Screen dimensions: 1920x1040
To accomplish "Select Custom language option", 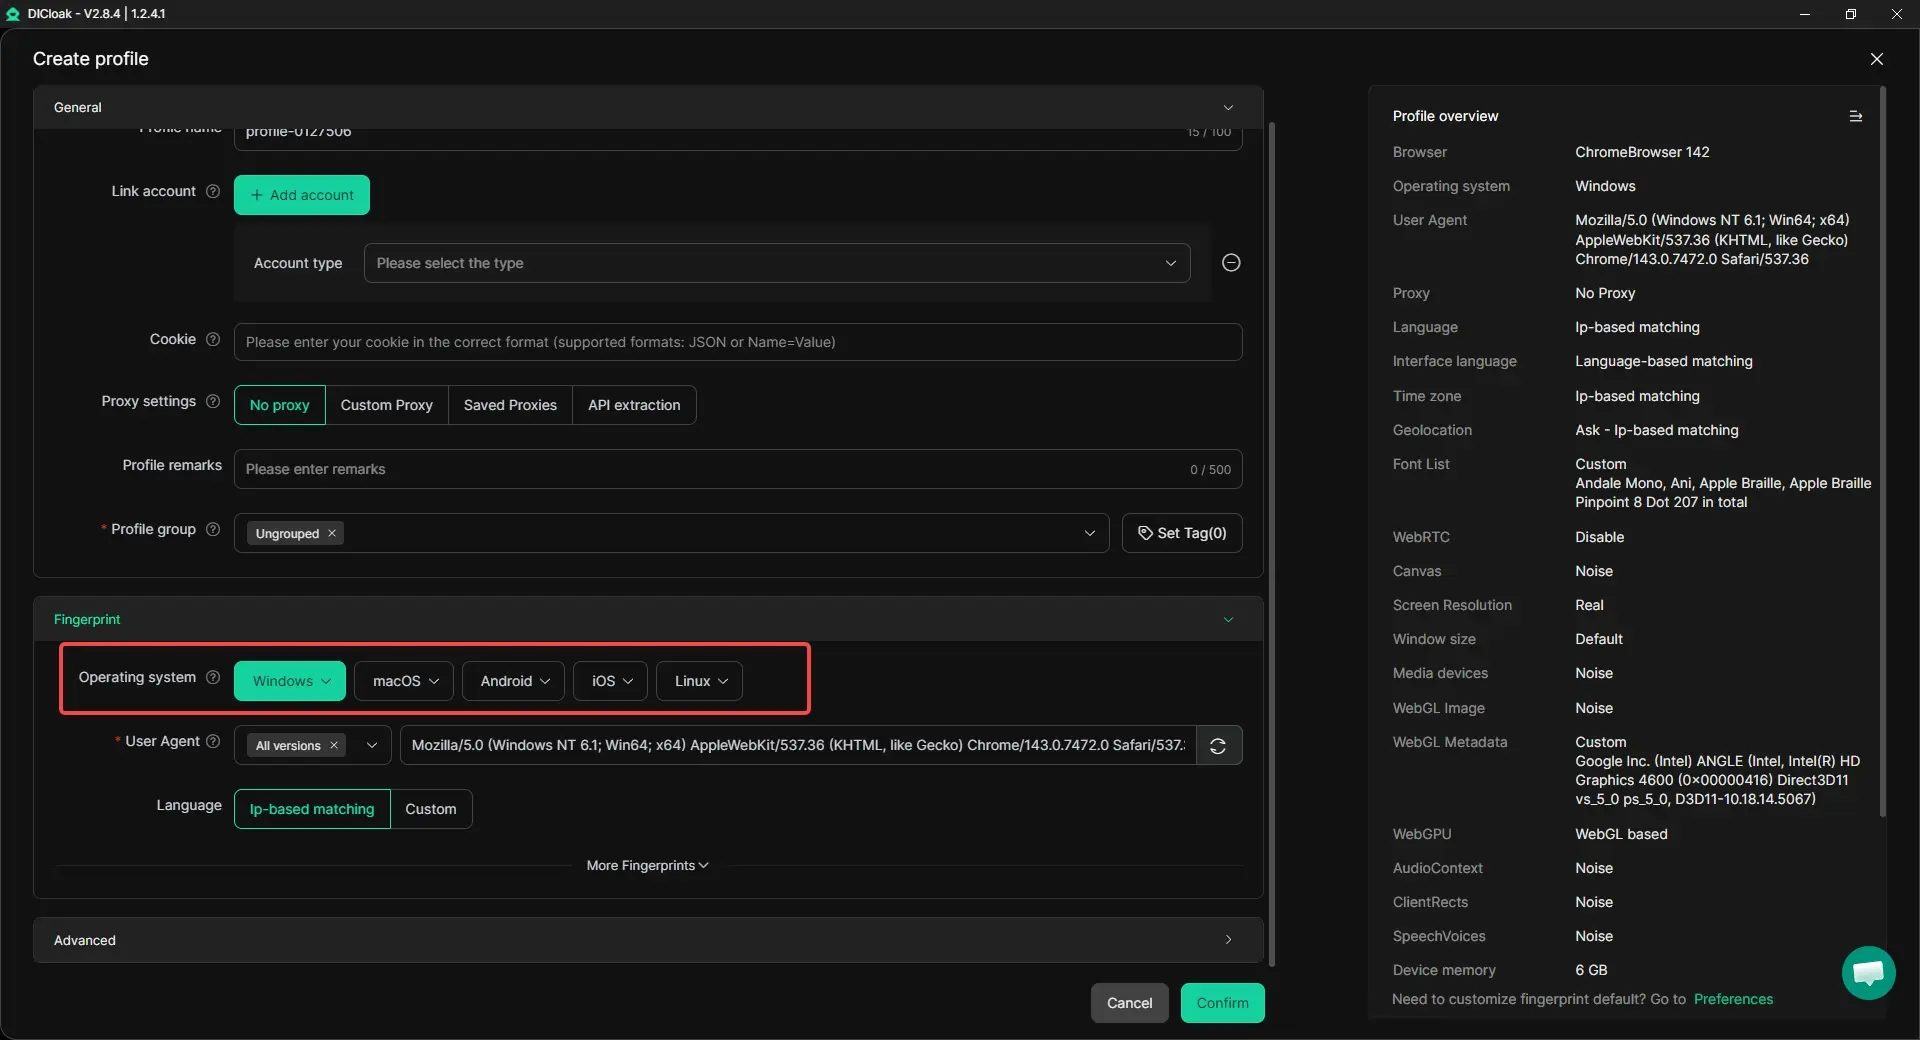I will point(430,810).
